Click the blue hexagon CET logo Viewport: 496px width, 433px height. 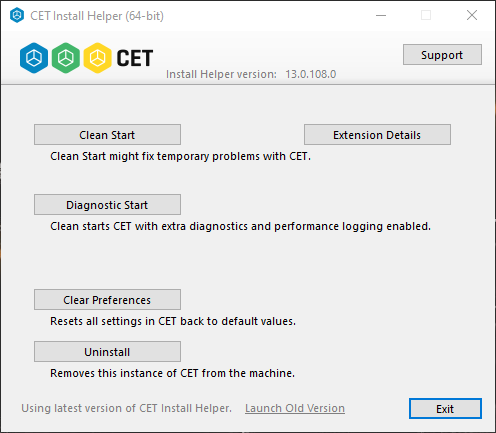pyautogui.click(x=34, y=58)
